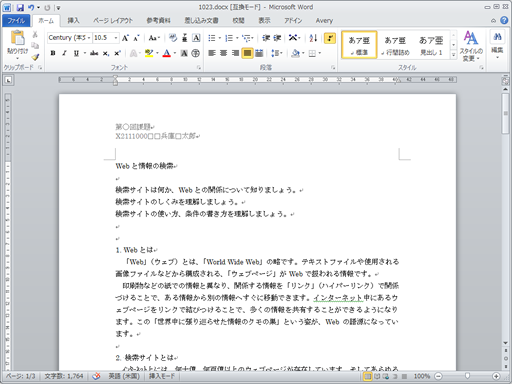Click the Distributed alignment icon

259,53
